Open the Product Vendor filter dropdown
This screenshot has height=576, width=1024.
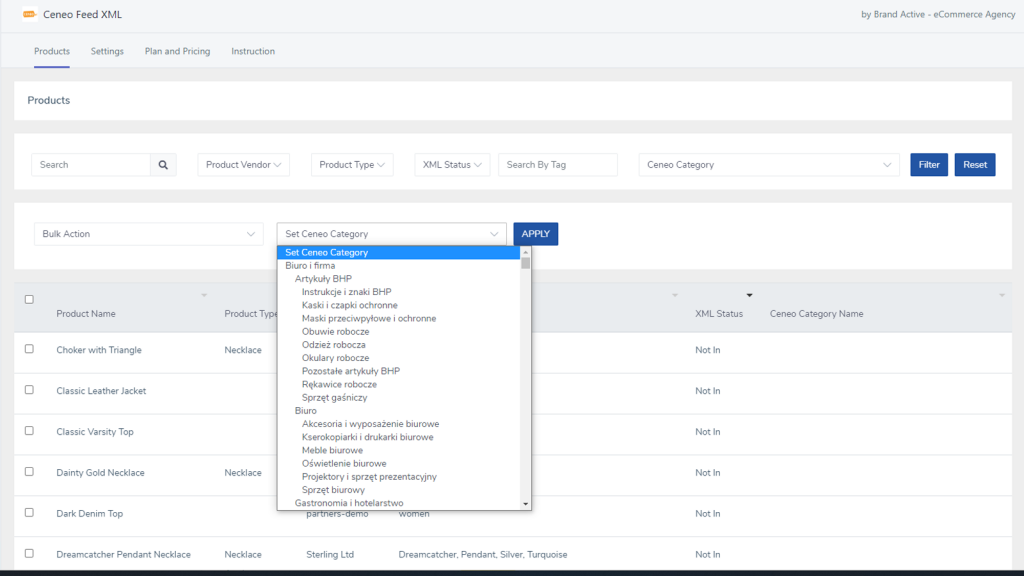click(244, 165)
